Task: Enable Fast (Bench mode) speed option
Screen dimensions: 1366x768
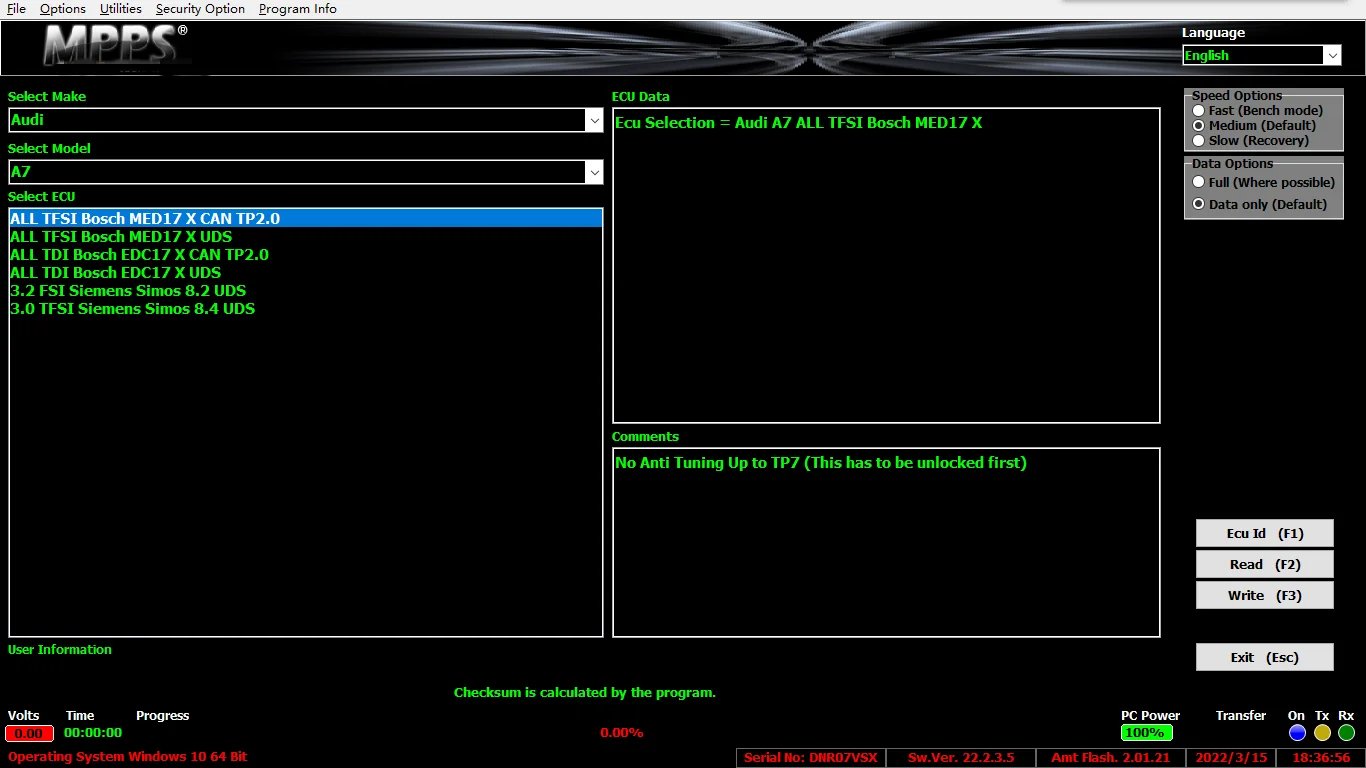Action: (x=1198, y=110)
